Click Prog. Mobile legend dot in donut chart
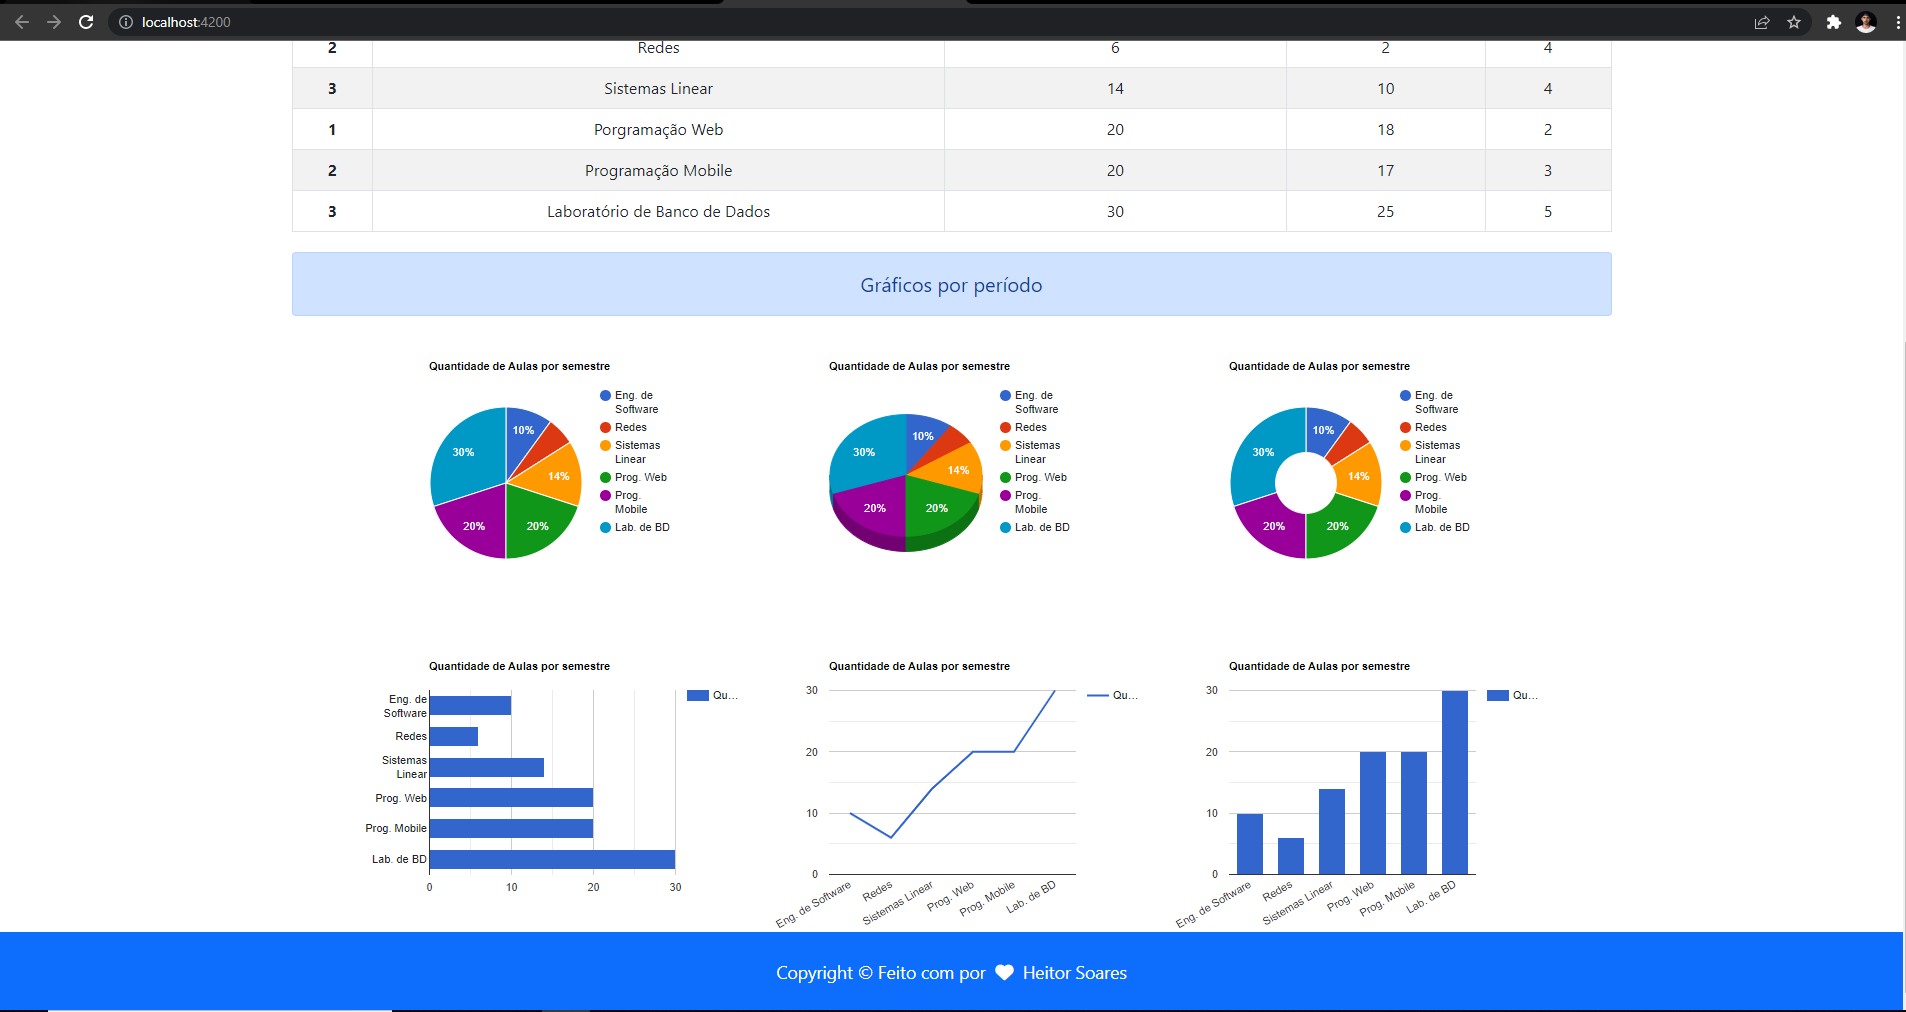 [1405, 496]
